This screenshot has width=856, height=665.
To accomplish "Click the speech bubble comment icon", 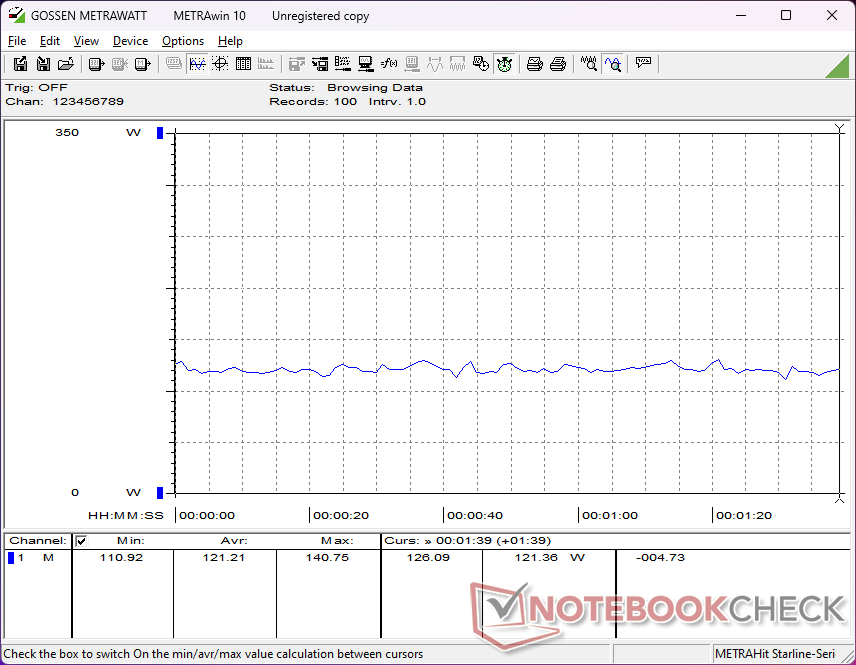I will click(x=643, y=64).
